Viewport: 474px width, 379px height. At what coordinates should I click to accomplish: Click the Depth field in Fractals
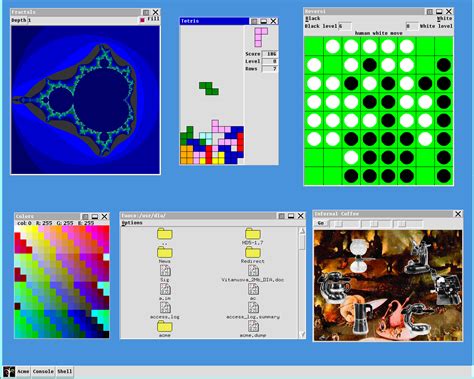[x=83, y=20]
